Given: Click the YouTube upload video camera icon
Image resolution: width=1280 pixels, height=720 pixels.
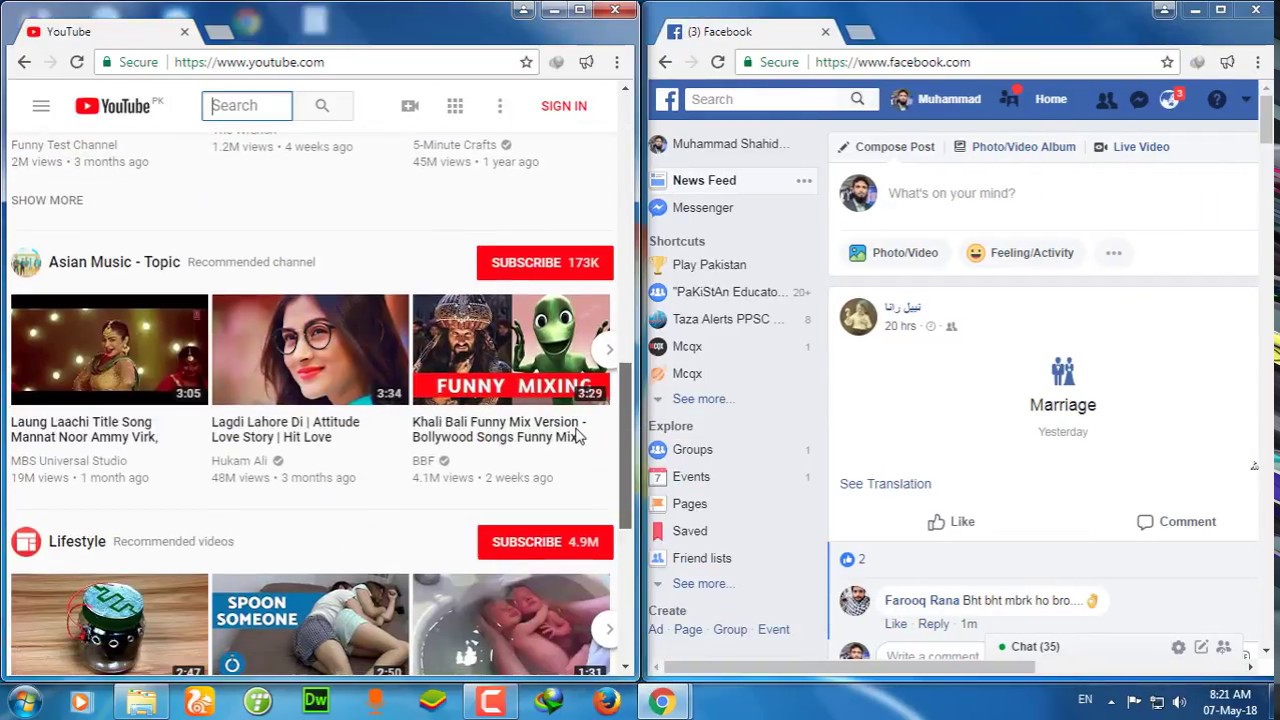Looking at the screenshot, I should (x=410, y=106).
